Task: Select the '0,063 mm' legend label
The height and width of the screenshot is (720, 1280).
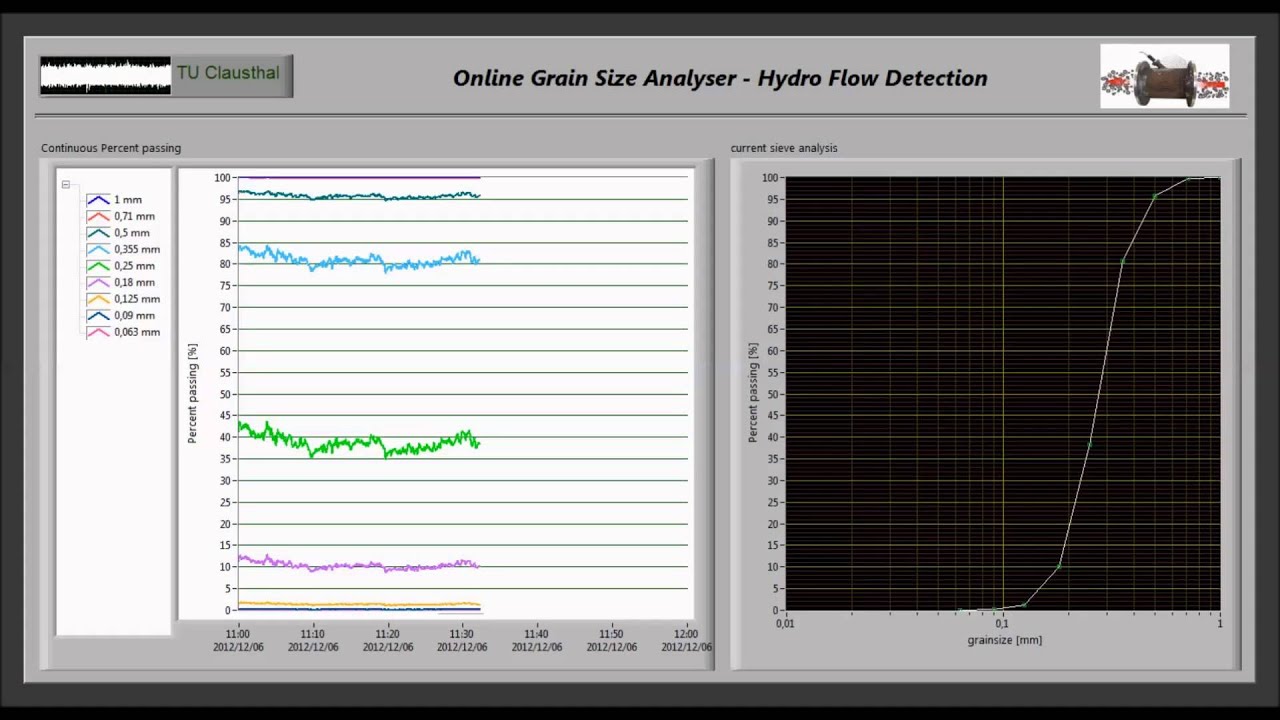Action: coord(137,332)
